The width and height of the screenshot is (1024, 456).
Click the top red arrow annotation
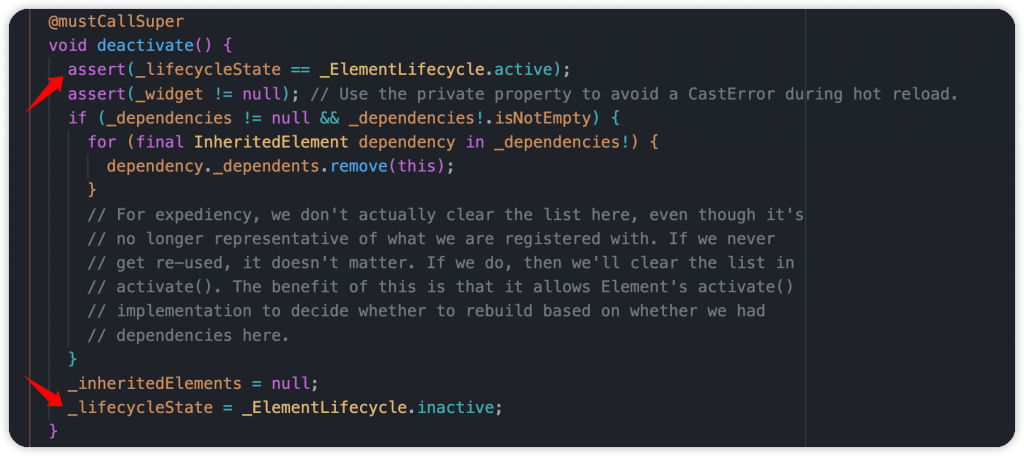click(46, 93)
